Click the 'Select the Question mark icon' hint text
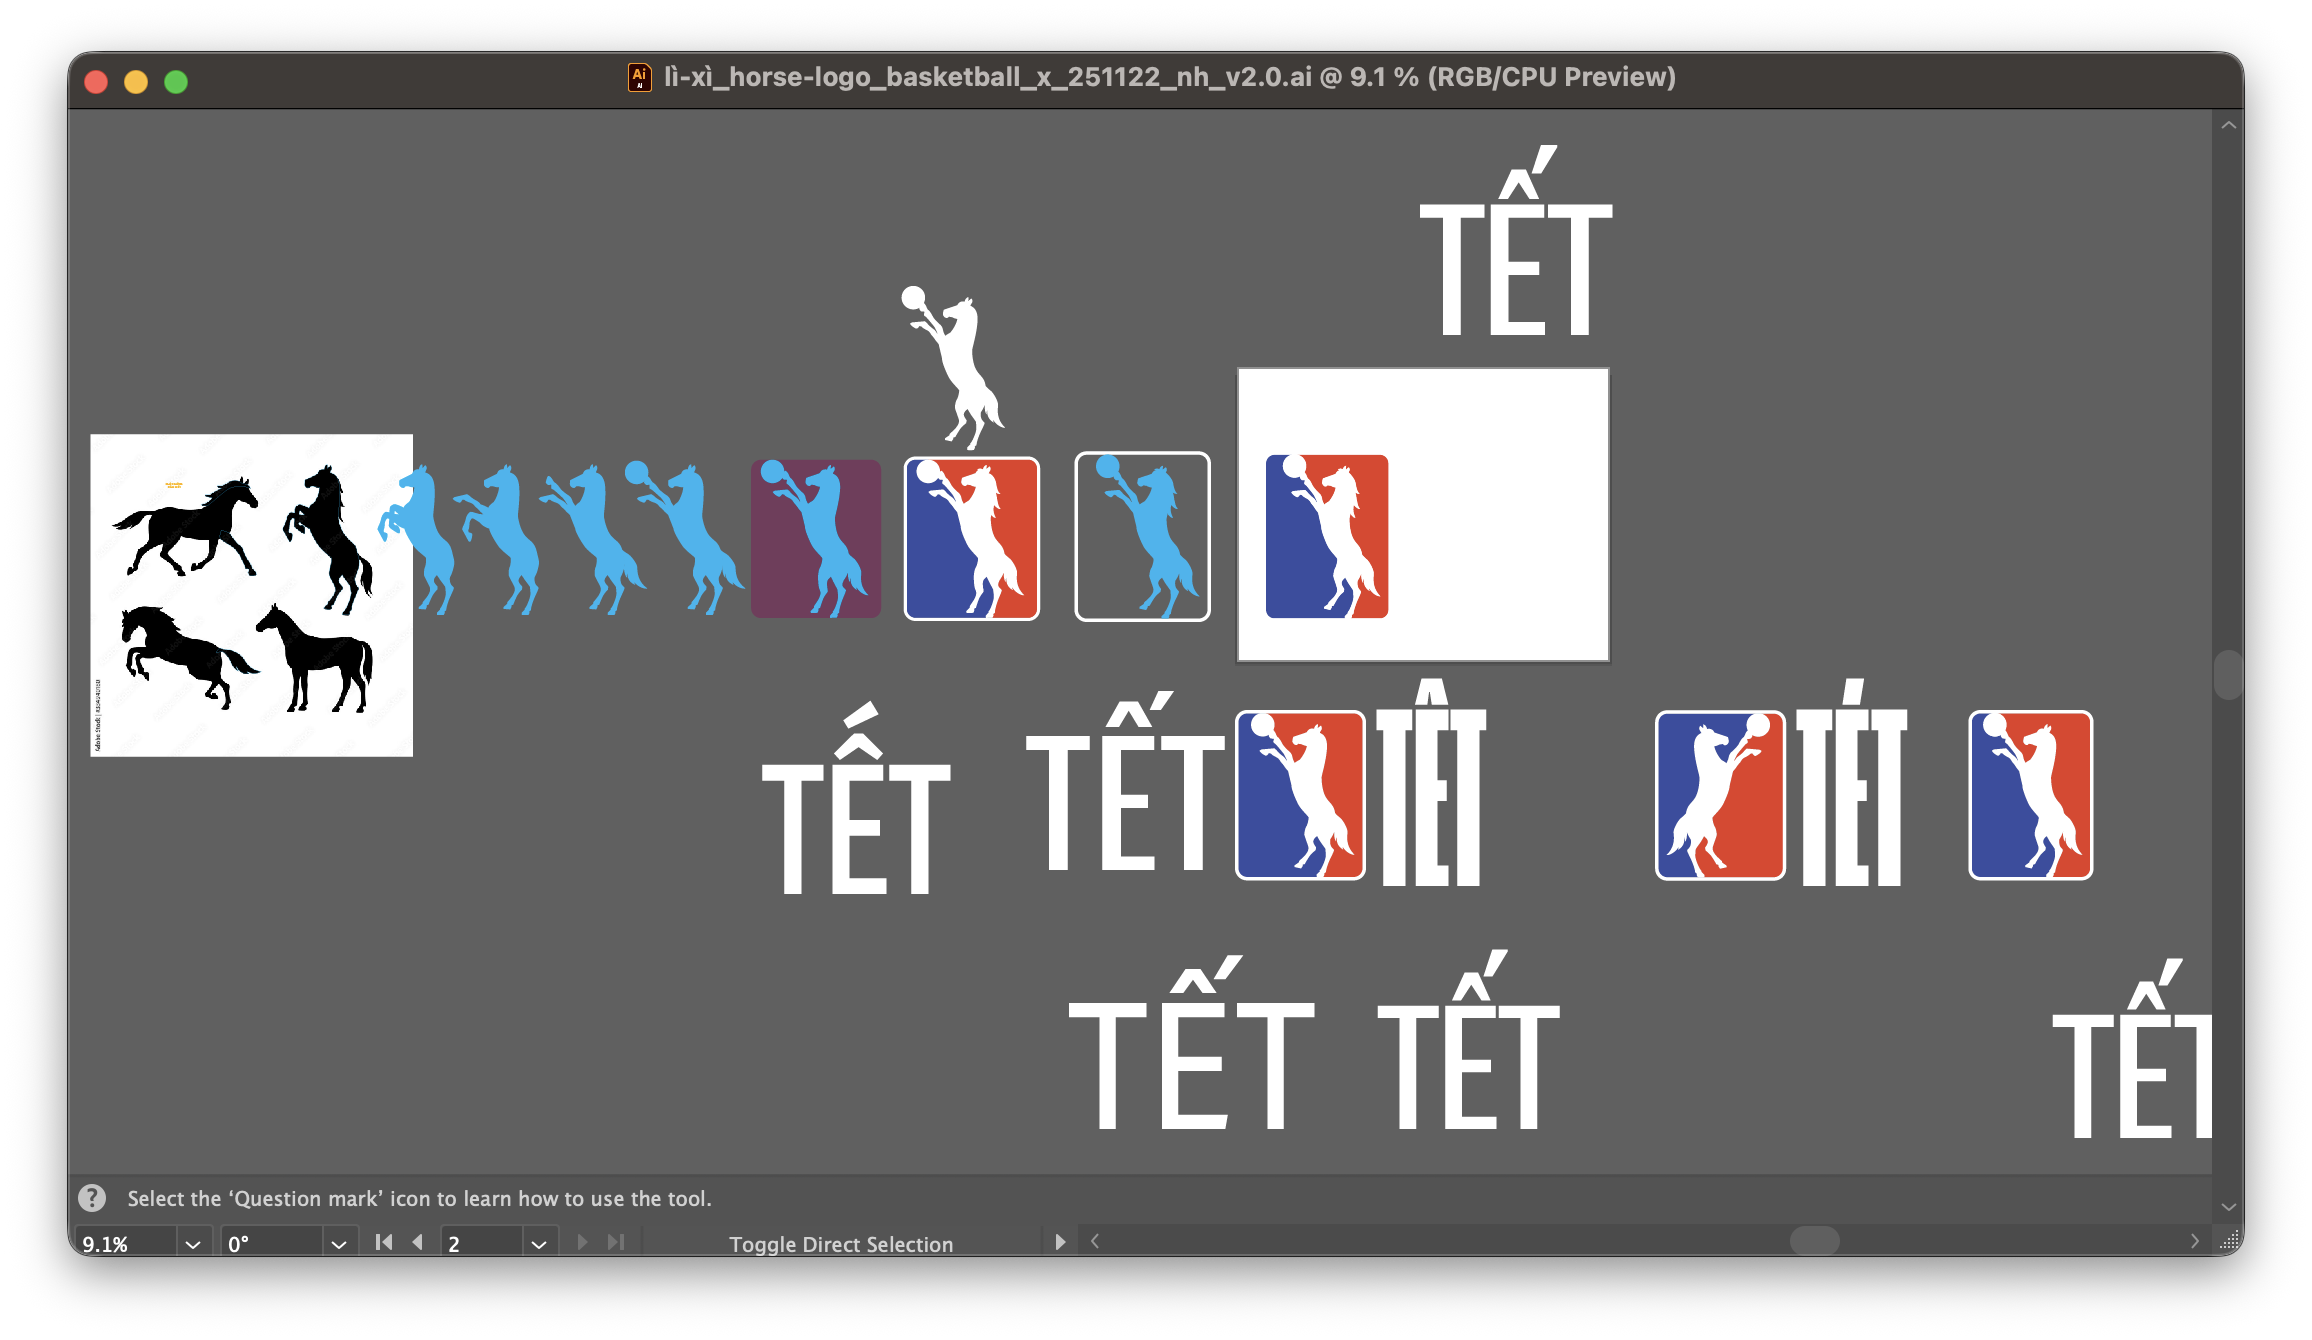 coord(420,1198)
